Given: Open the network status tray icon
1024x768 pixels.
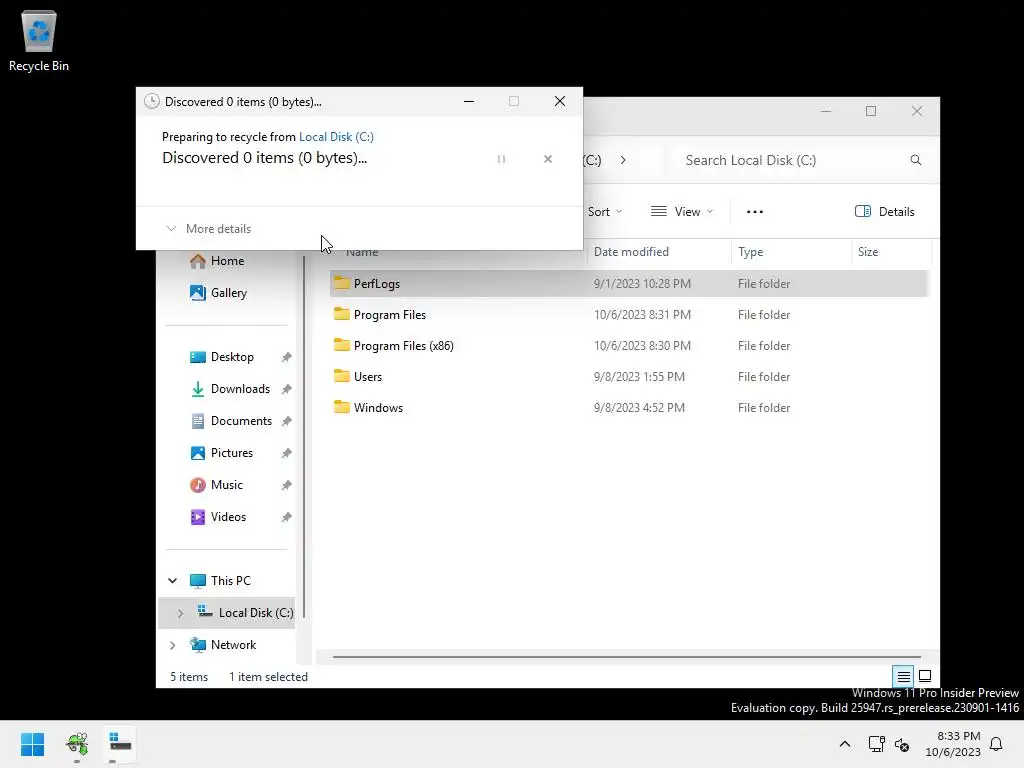Looking at the screenshot, I should [x=876, y=744].
